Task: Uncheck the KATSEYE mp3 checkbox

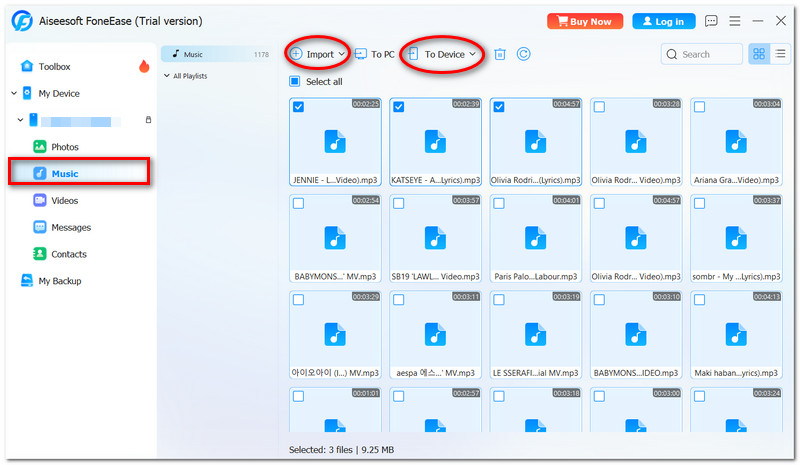Action: tap(398, 107)
